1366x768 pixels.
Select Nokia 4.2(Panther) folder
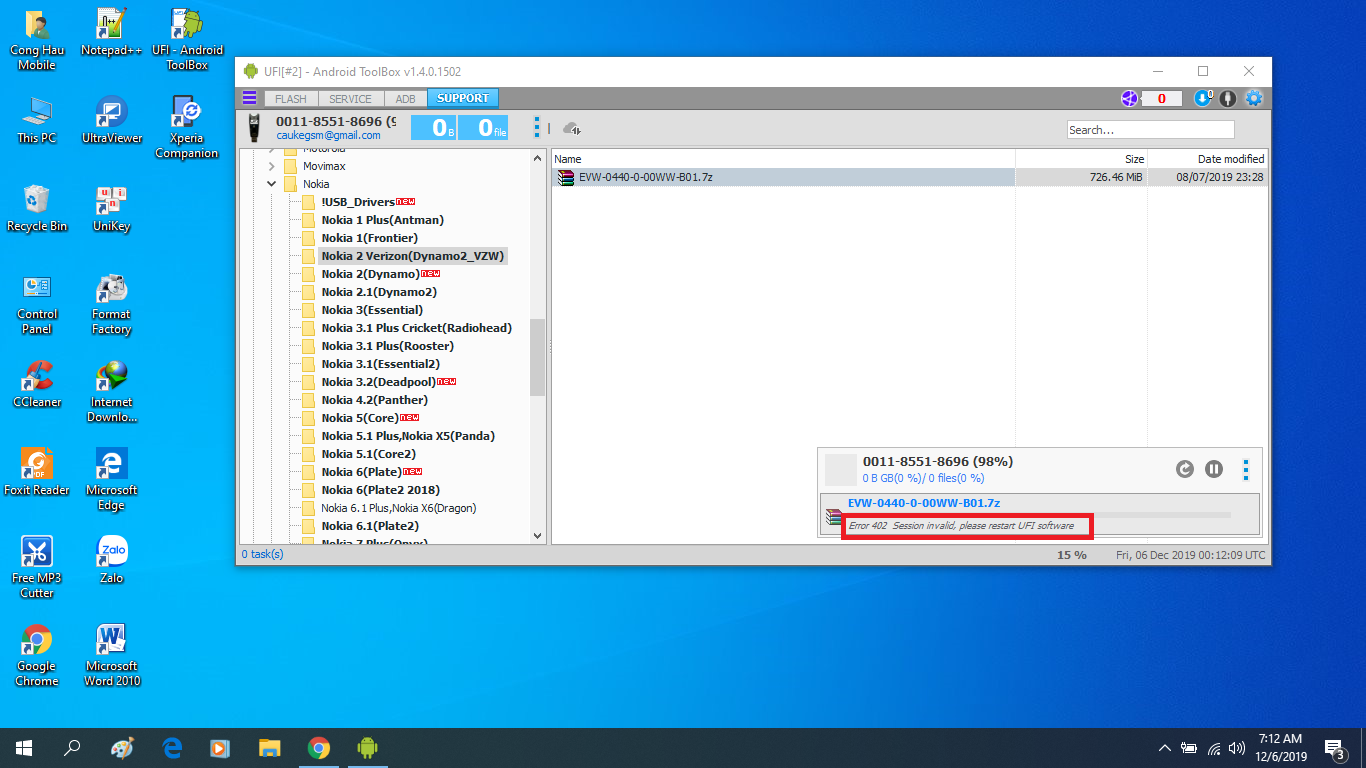click(375, 400)
